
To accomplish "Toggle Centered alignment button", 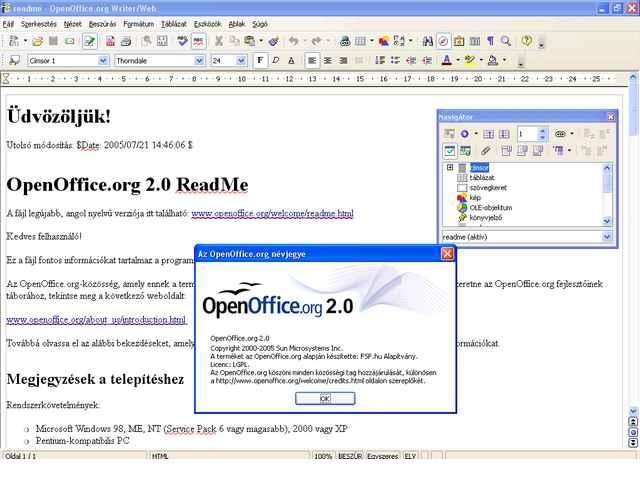I will point(328,61).
